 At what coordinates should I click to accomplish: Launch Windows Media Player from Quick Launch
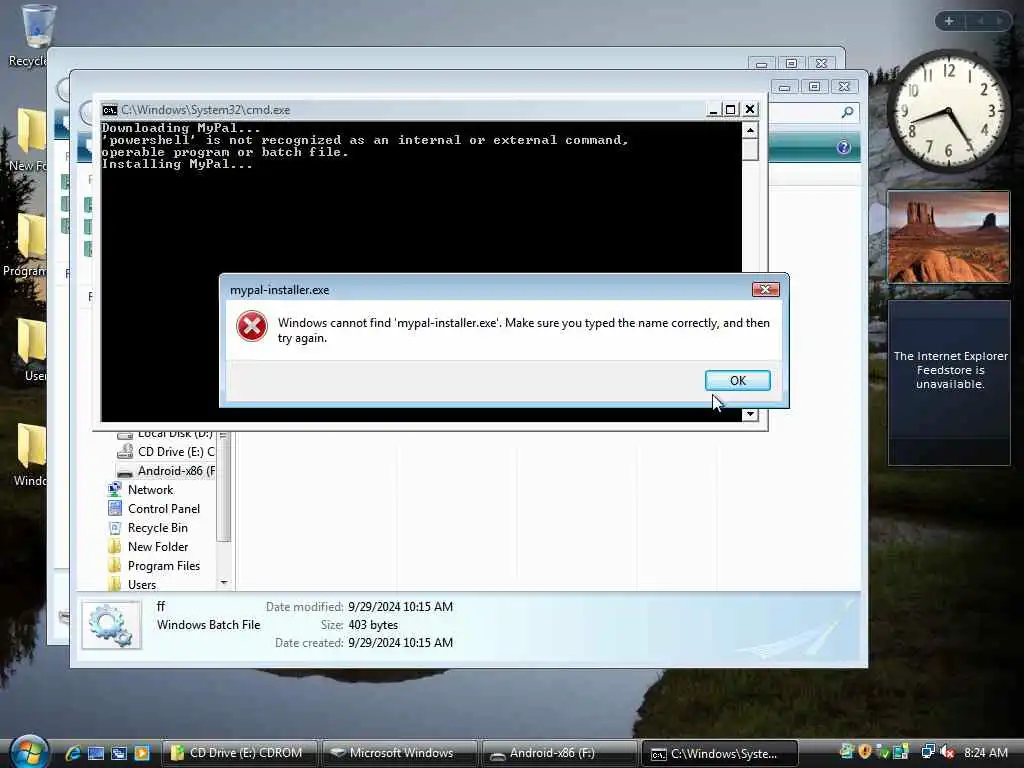(142, 753)
